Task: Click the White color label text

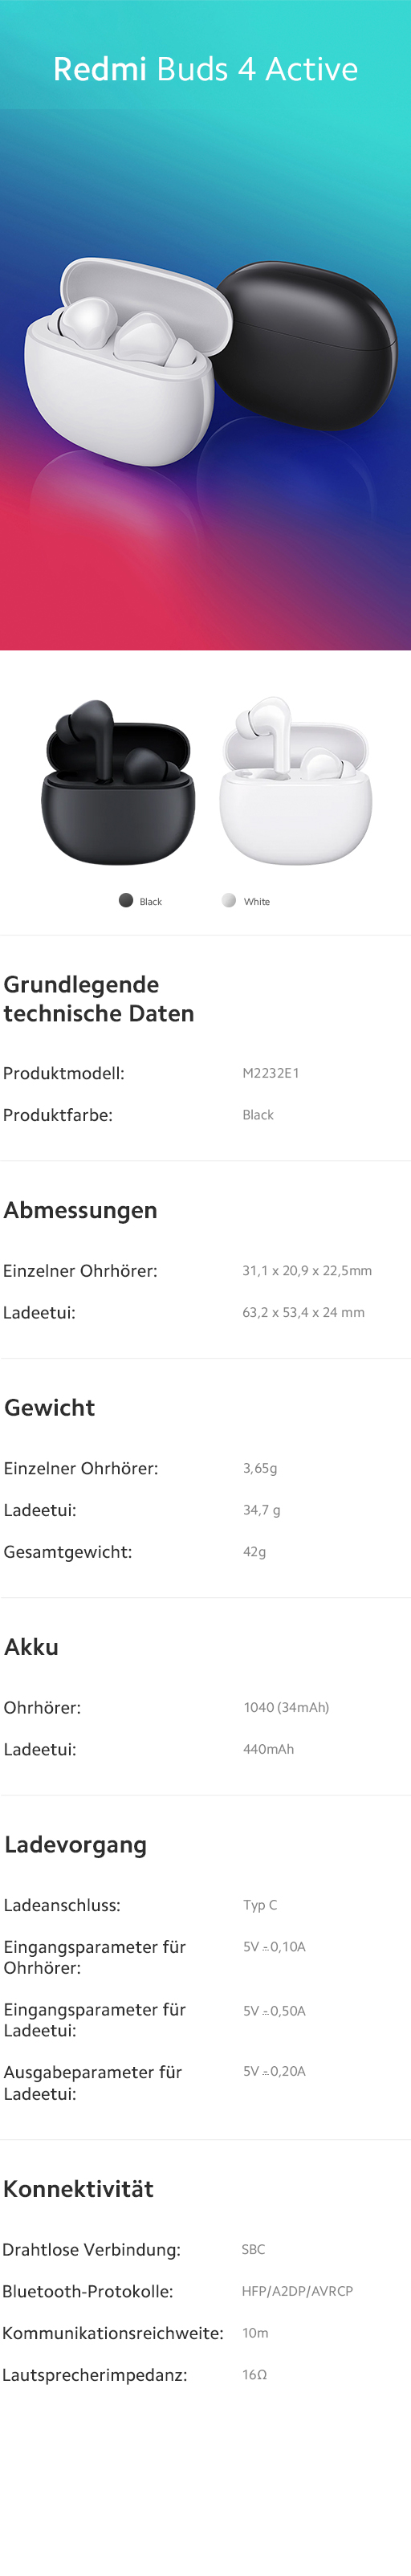Action: 257,901
